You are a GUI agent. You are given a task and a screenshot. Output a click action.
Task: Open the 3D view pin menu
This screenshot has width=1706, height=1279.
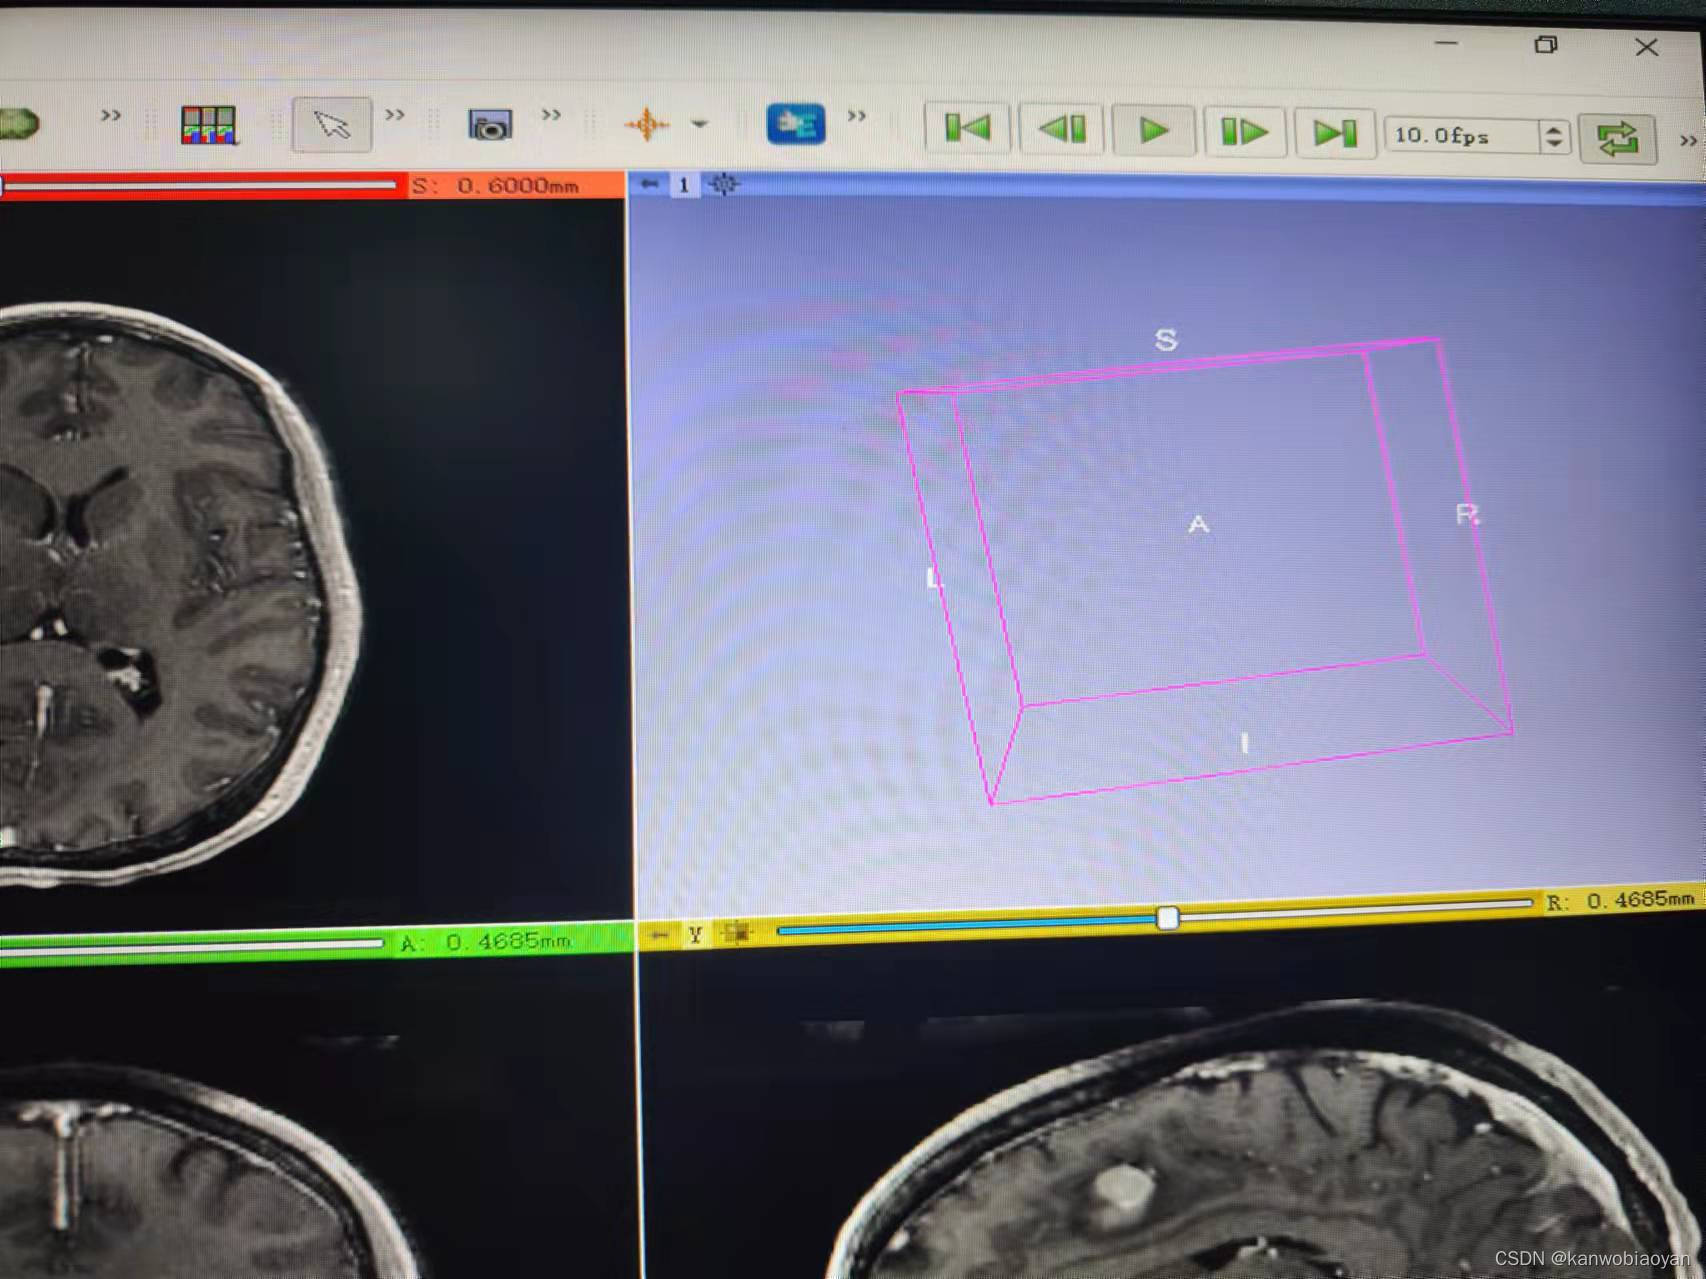[x=649, y=184]
